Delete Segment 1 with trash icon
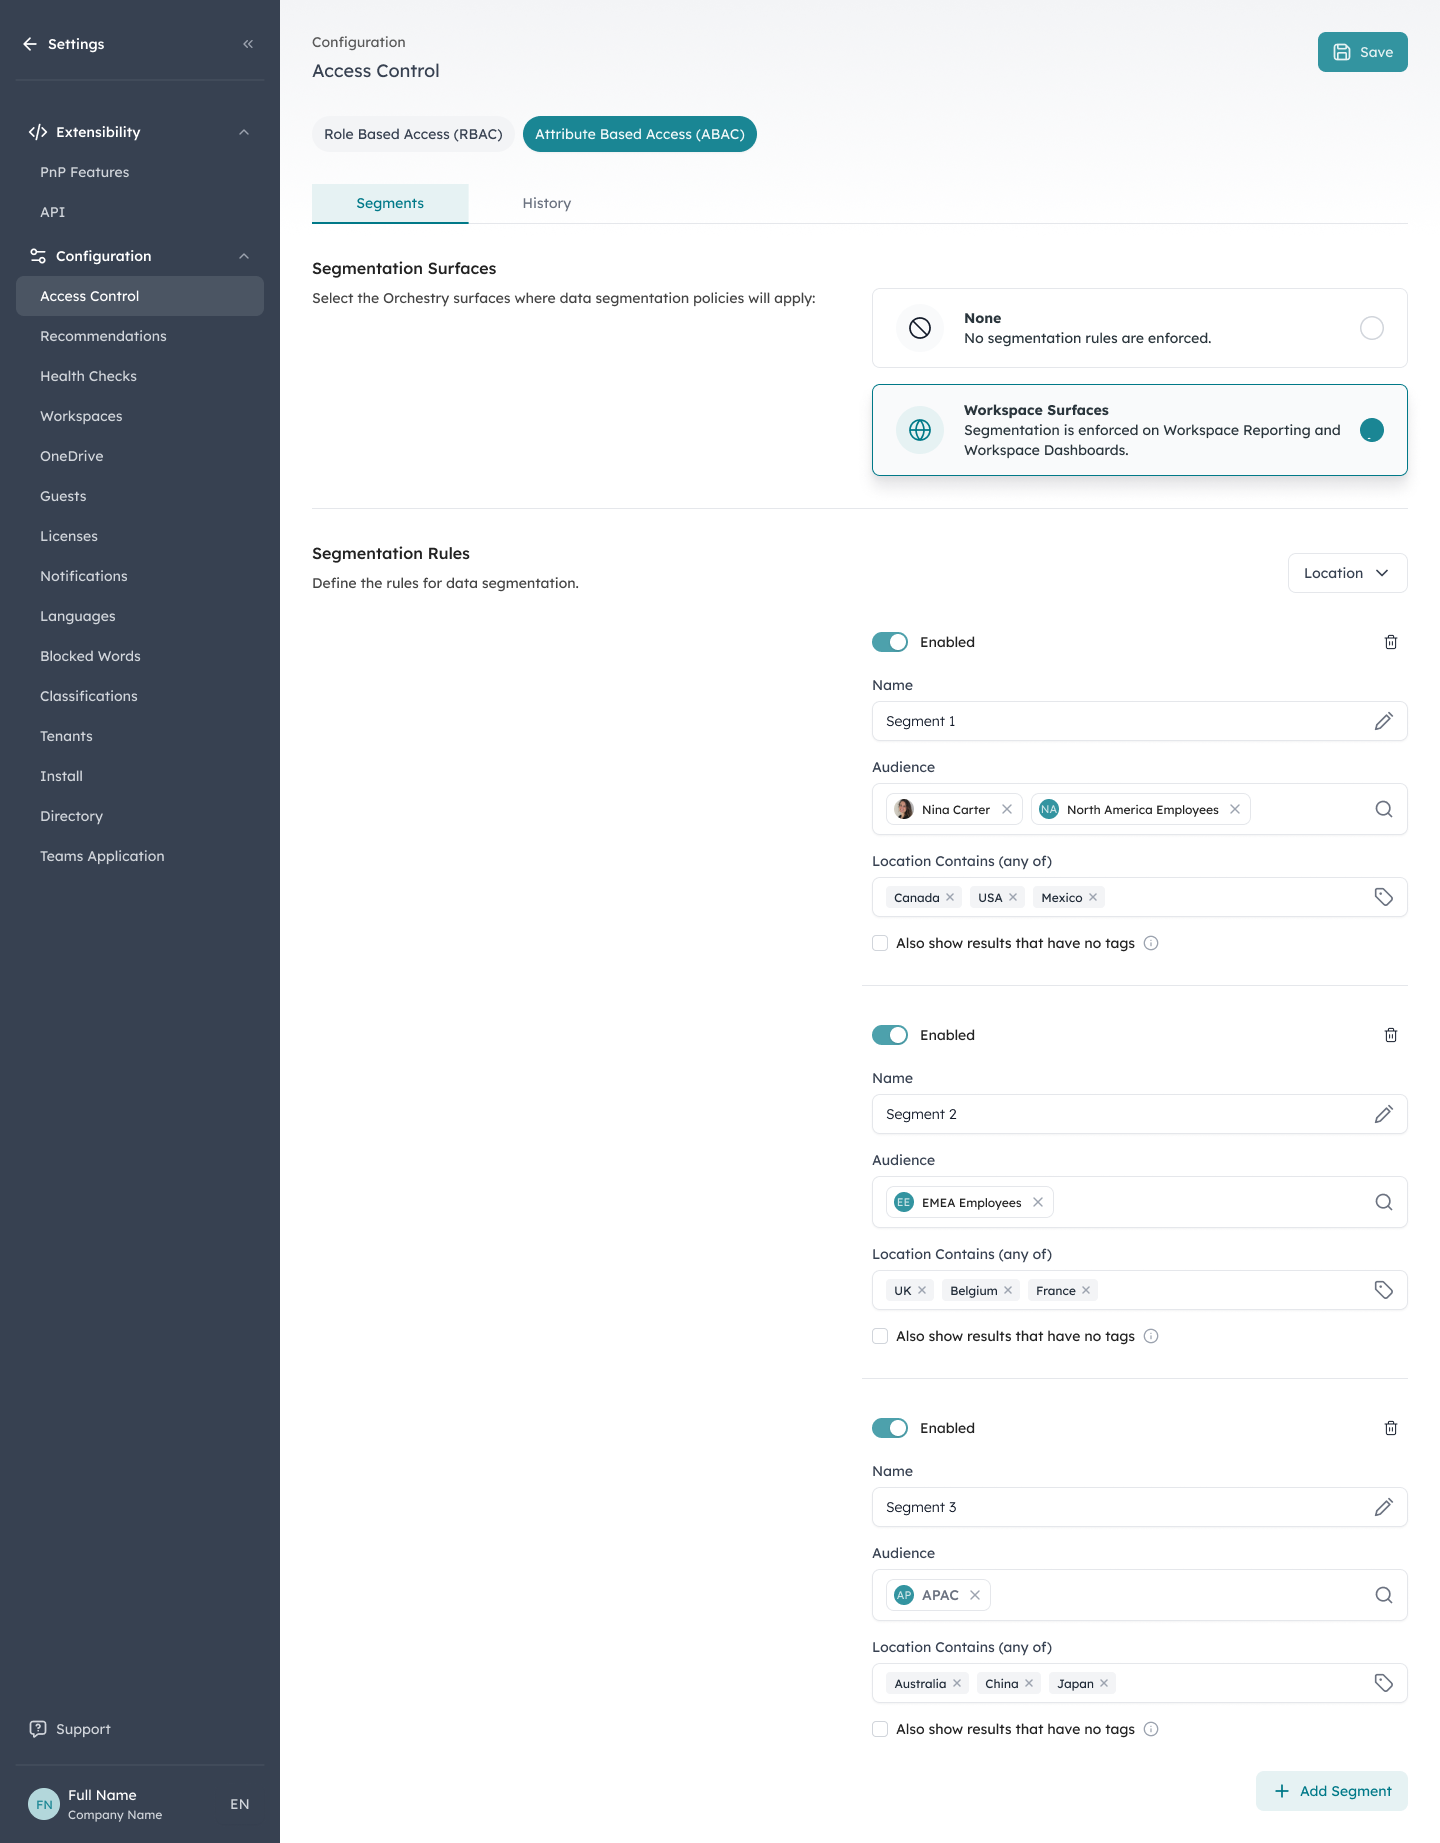This screenshot has height=1843, width=1440. tap(1390, 642)
